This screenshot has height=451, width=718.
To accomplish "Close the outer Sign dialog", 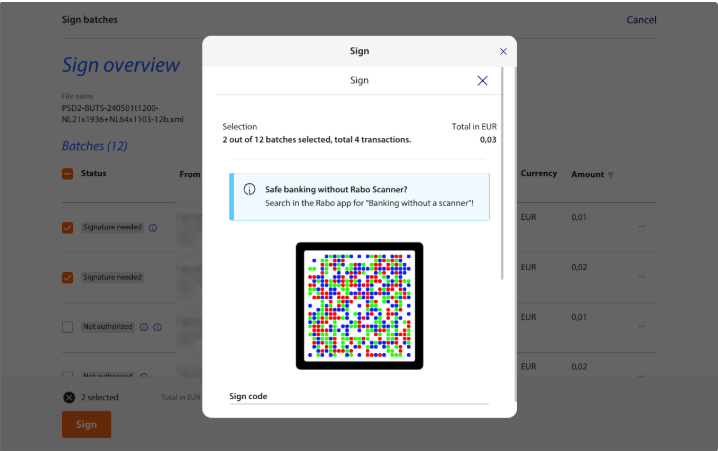I will [x=503, y=52].
